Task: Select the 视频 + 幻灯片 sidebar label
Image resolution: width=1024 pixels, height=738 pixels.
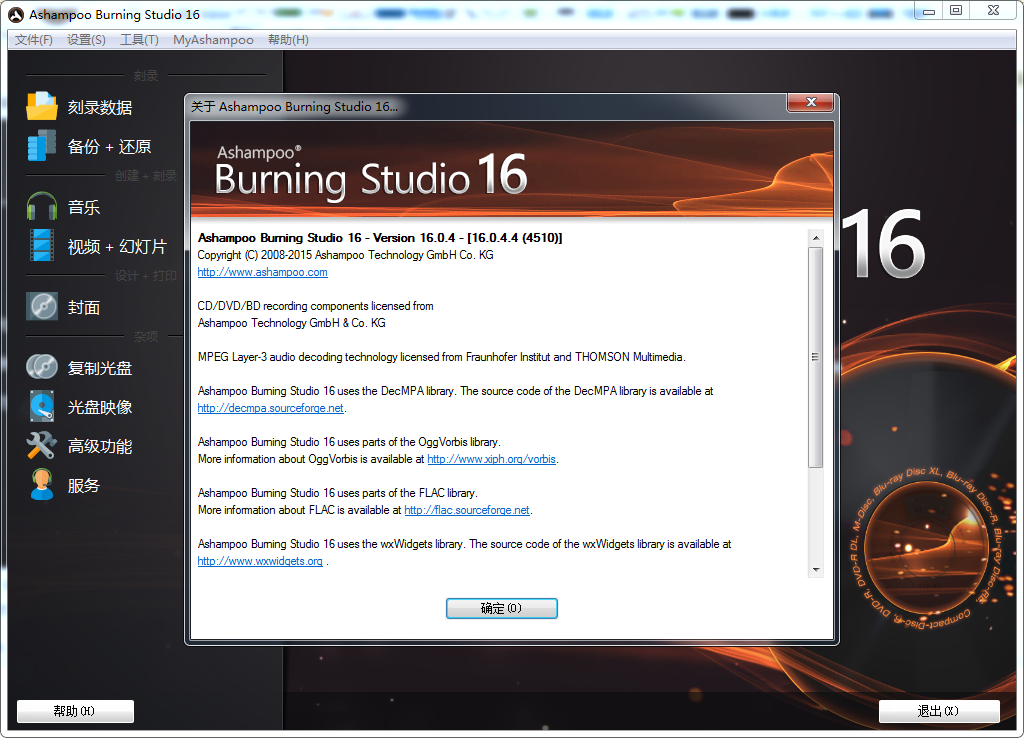Action: click(117, 246)
